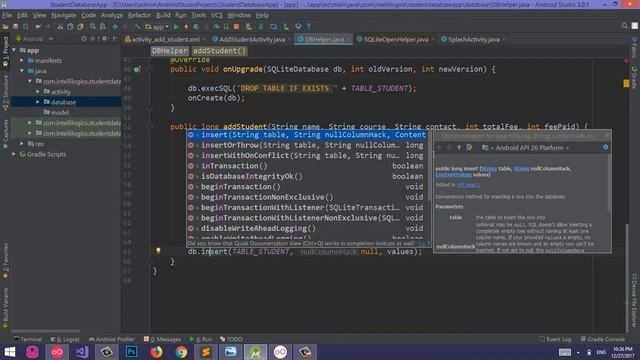Viewport: 640px width, 360px height.
Task: Click the scroll from source target icon
Action: tap(84, 38)
